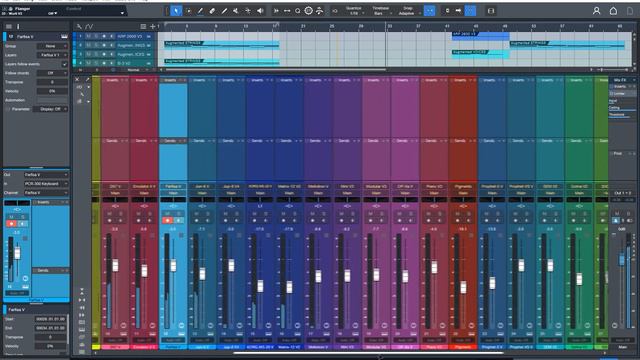Open the In PCR-300 Keyboard dropdown
This screenshot has width=640, height=360.
click(45, 184)
